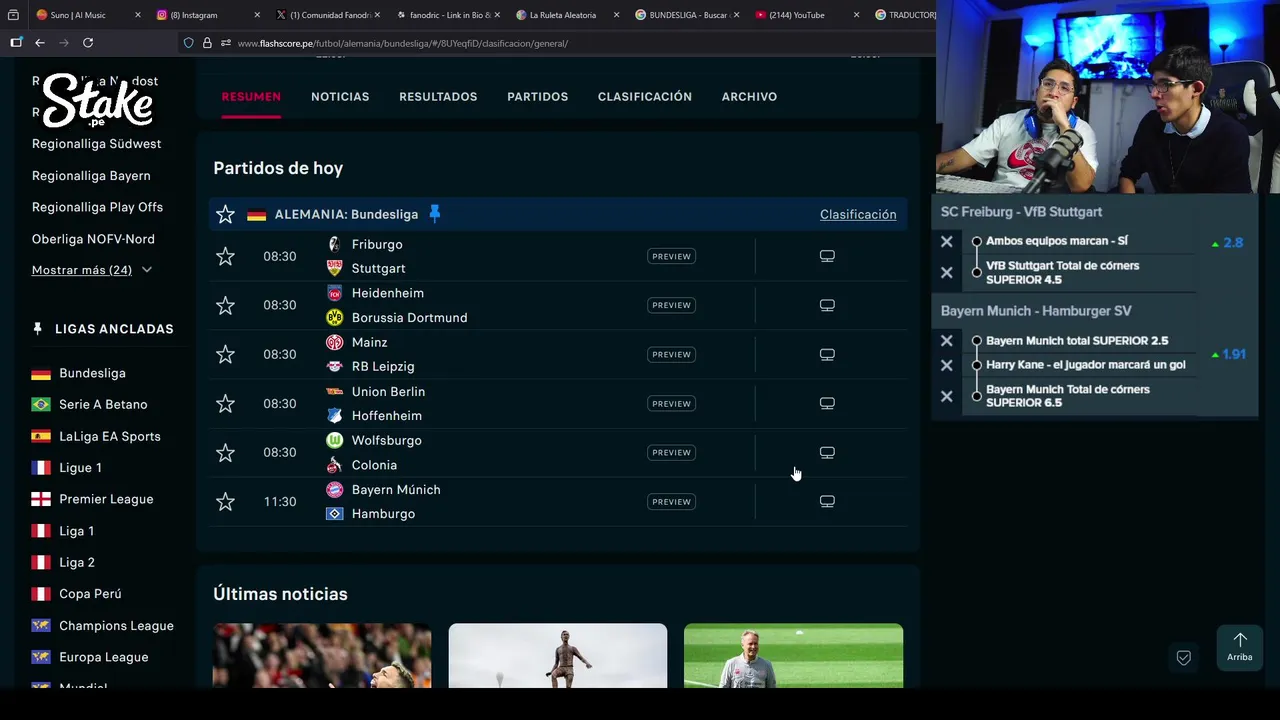Go to top with the Arriba button
Screen dimensions: 1280x720
point(1240,648)
